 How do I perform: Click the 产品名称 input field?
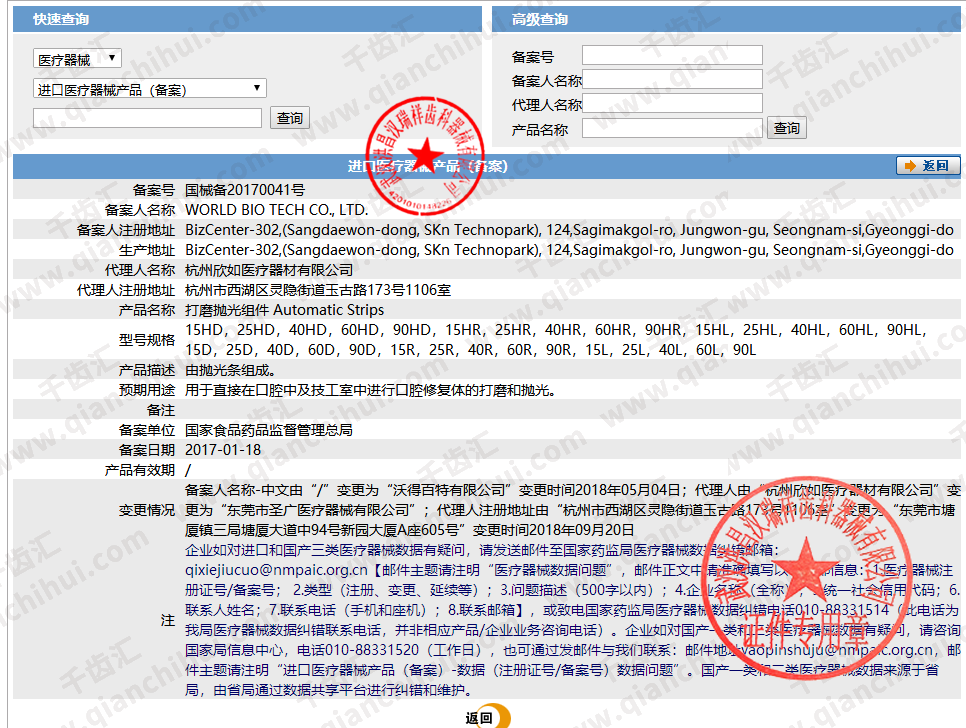pyautogui.click(x=672, y=128)
